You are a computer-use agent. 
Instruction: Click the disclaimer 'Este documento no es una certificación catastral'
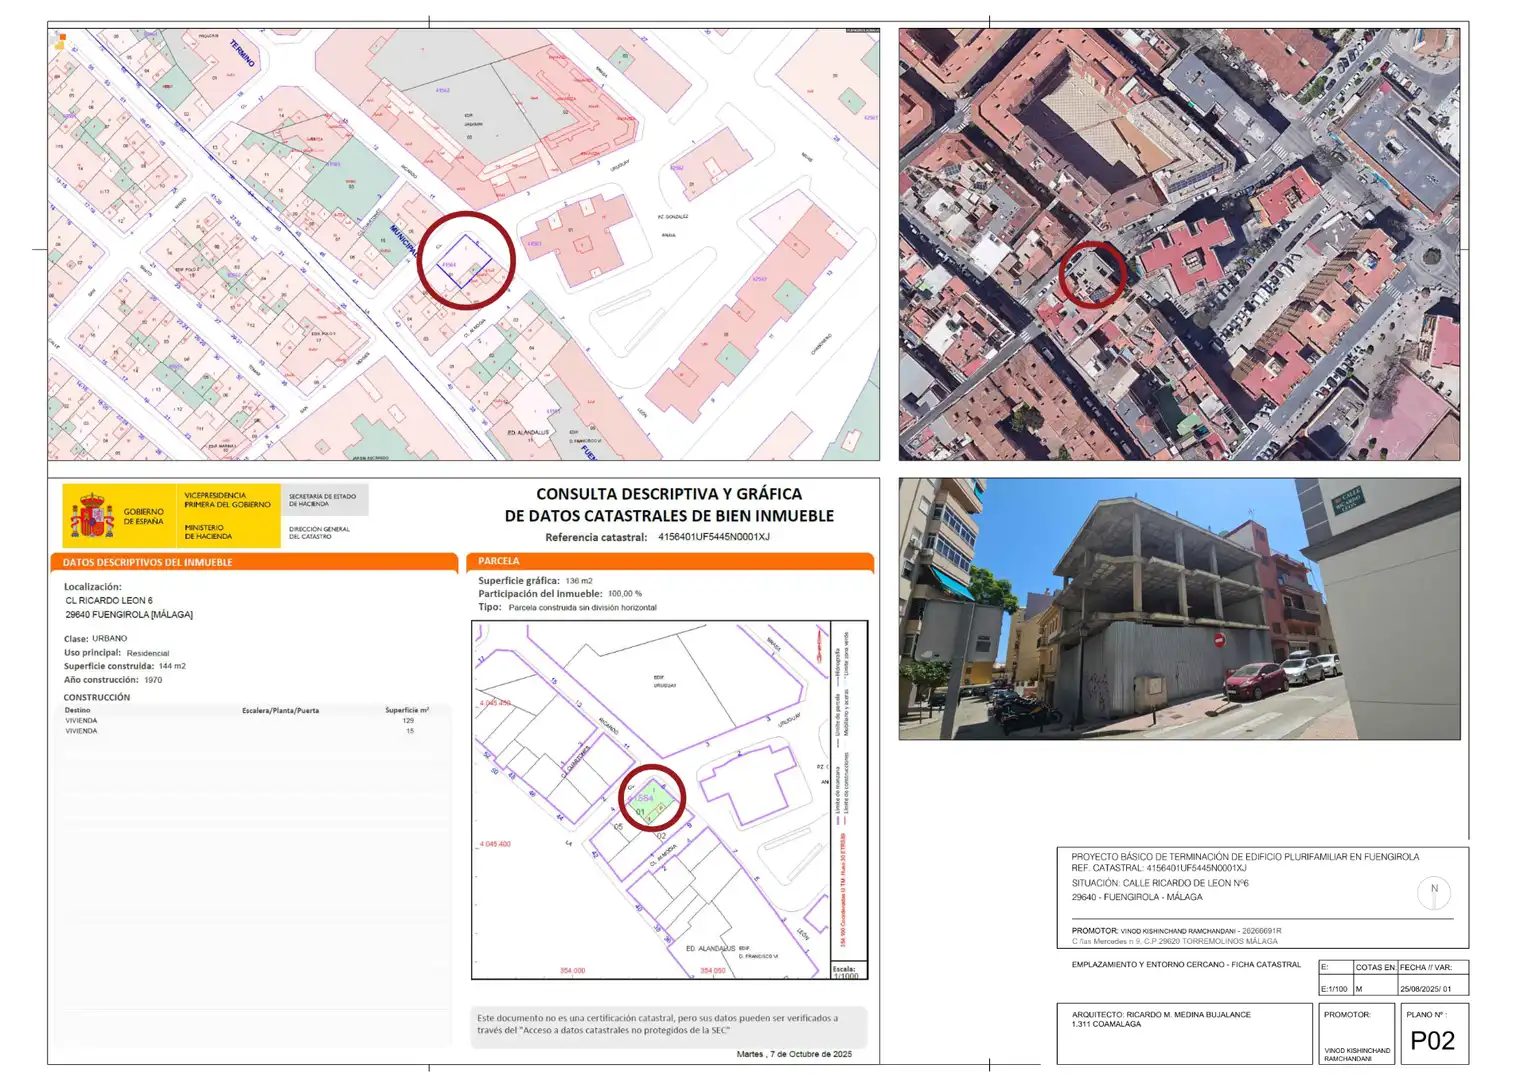[x=657, y=1024]
